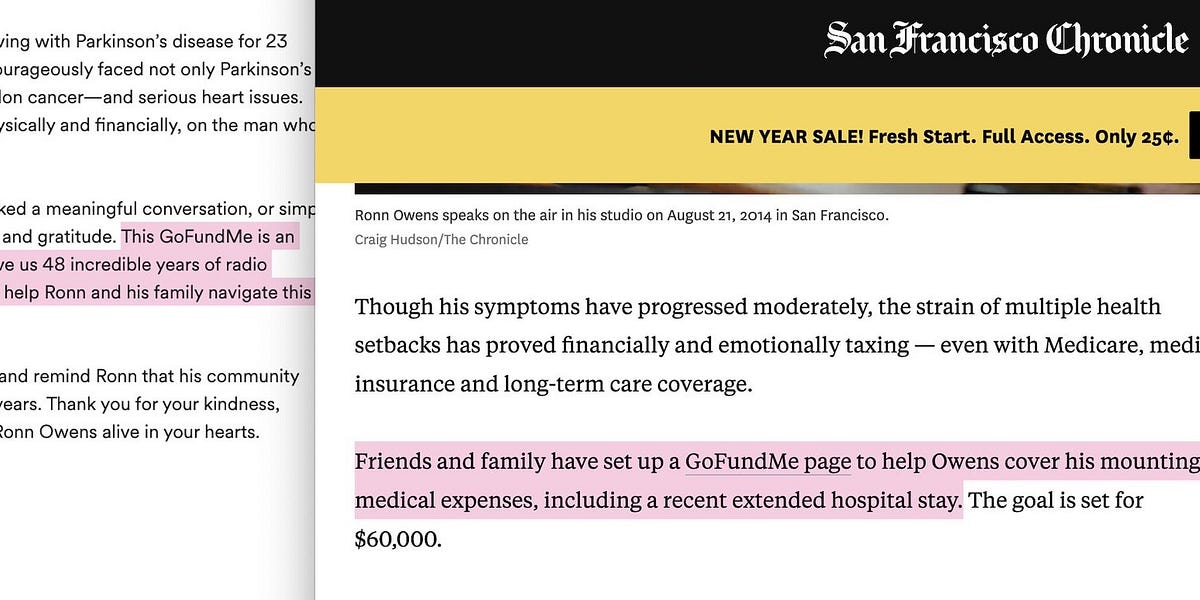
Task: Click the paragraph about Medicare coverage
Action: (x=700, y=345)
